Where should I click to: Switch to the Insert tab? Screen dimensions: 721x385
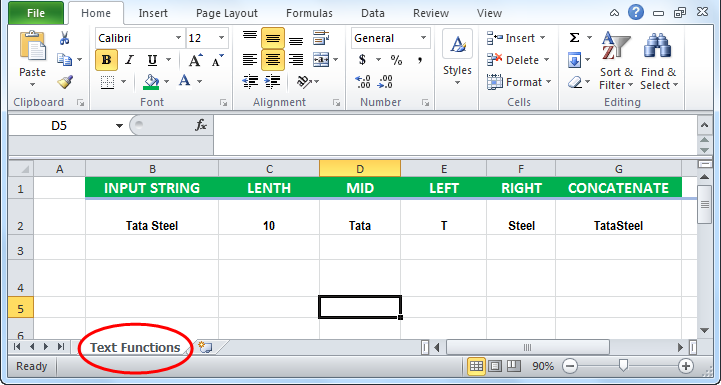pyautogui.click(x=153, y=13)
